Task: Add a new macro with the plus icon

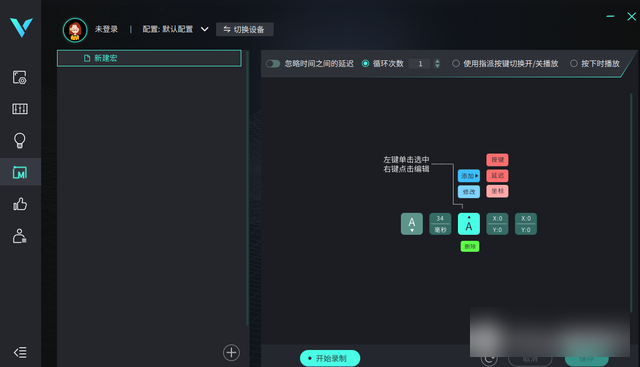Action: tap(231, 352)
